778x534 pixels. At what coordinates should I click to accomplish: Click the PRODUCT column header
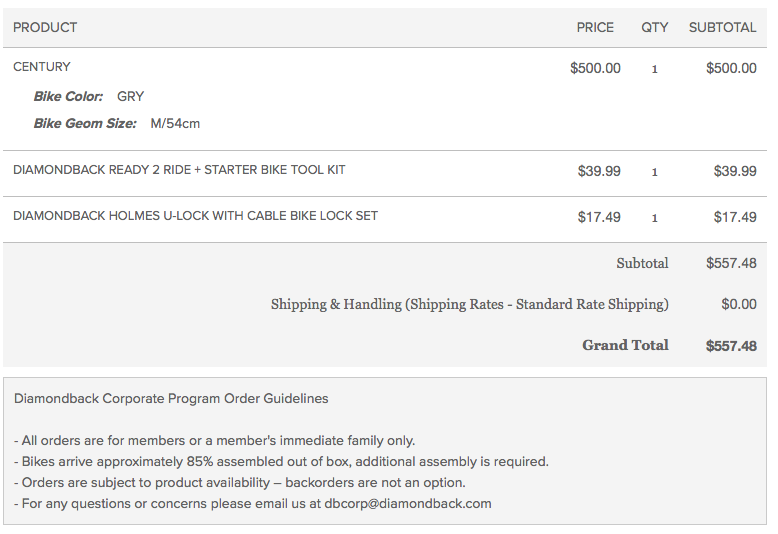[45, 27]
